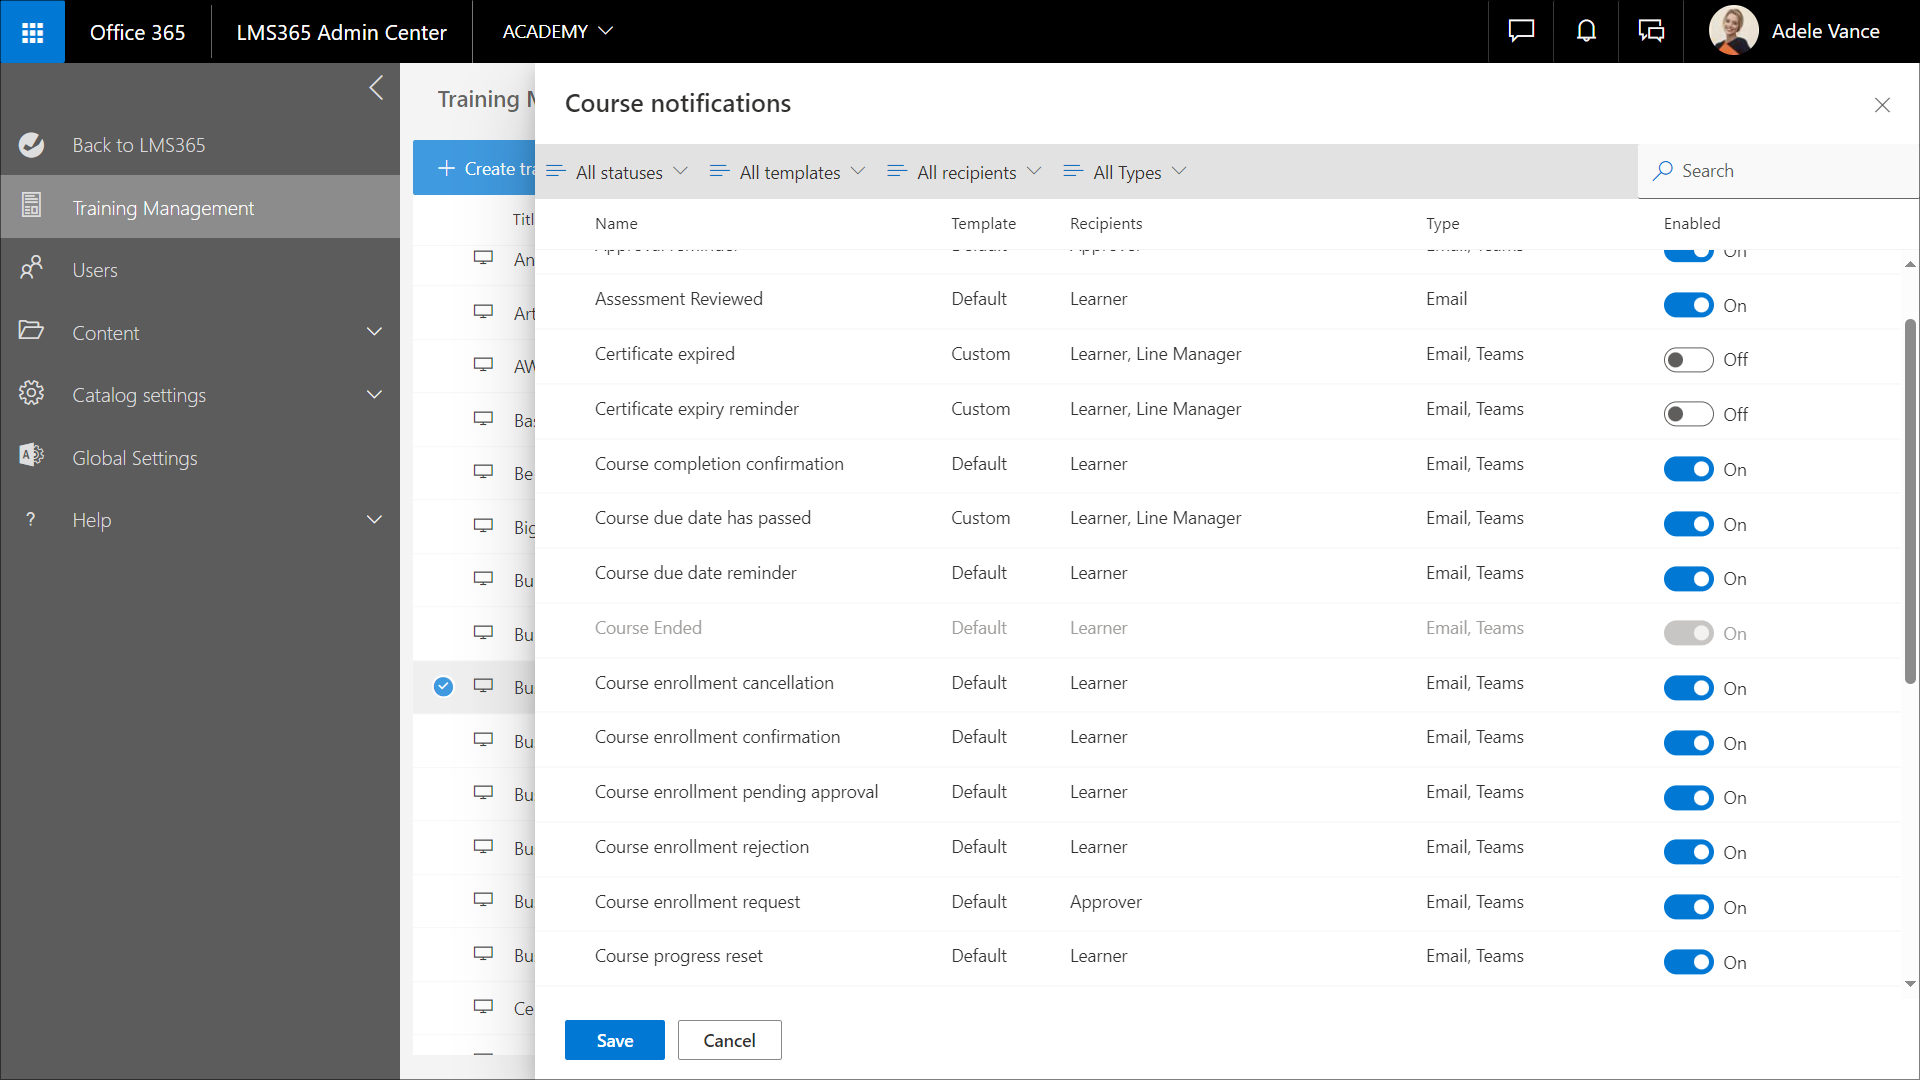Screen dimensions: 1920x1080
Task: Open the All statuses filter dropdown
Action: (x=617, y=172)
